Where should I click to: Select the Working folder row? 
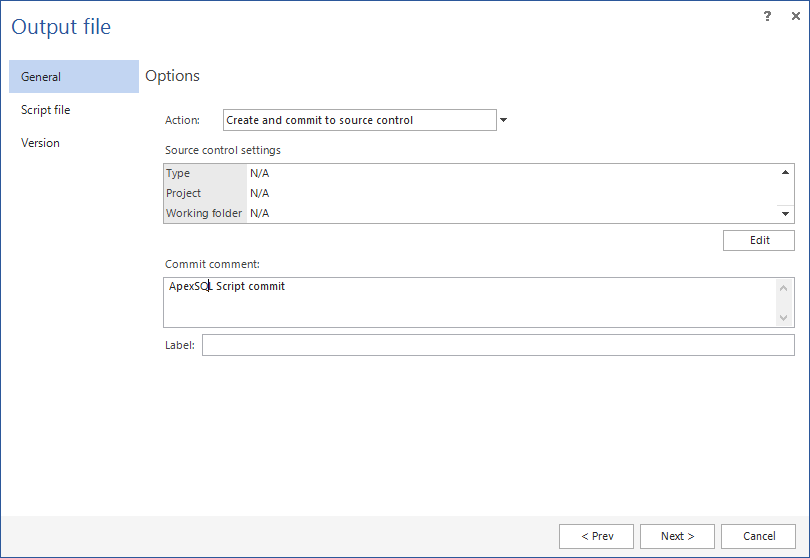(205, 213)
